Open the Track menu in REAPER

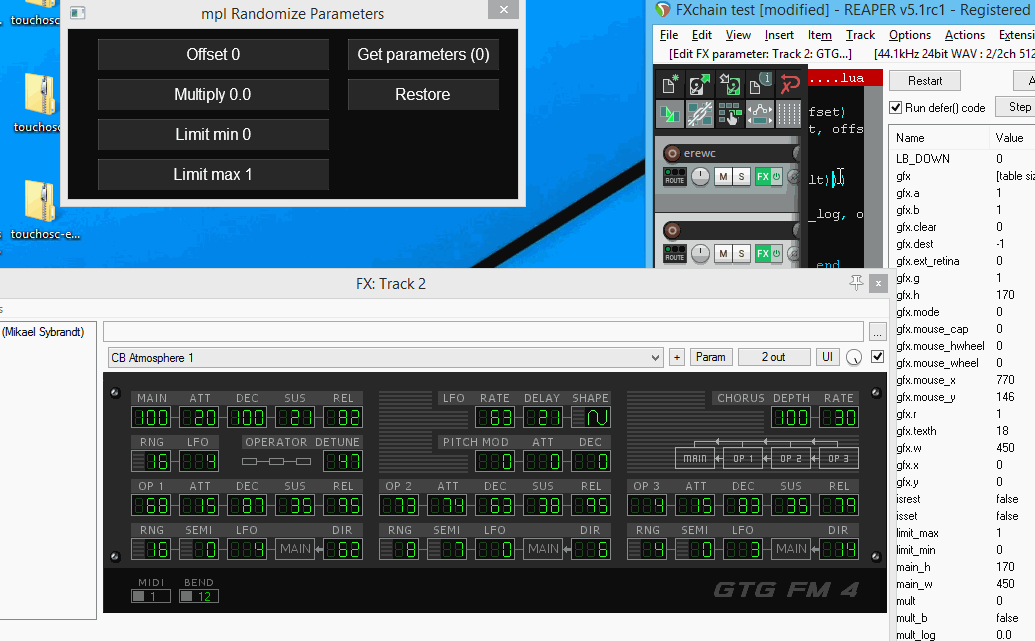tap(860, 35)
